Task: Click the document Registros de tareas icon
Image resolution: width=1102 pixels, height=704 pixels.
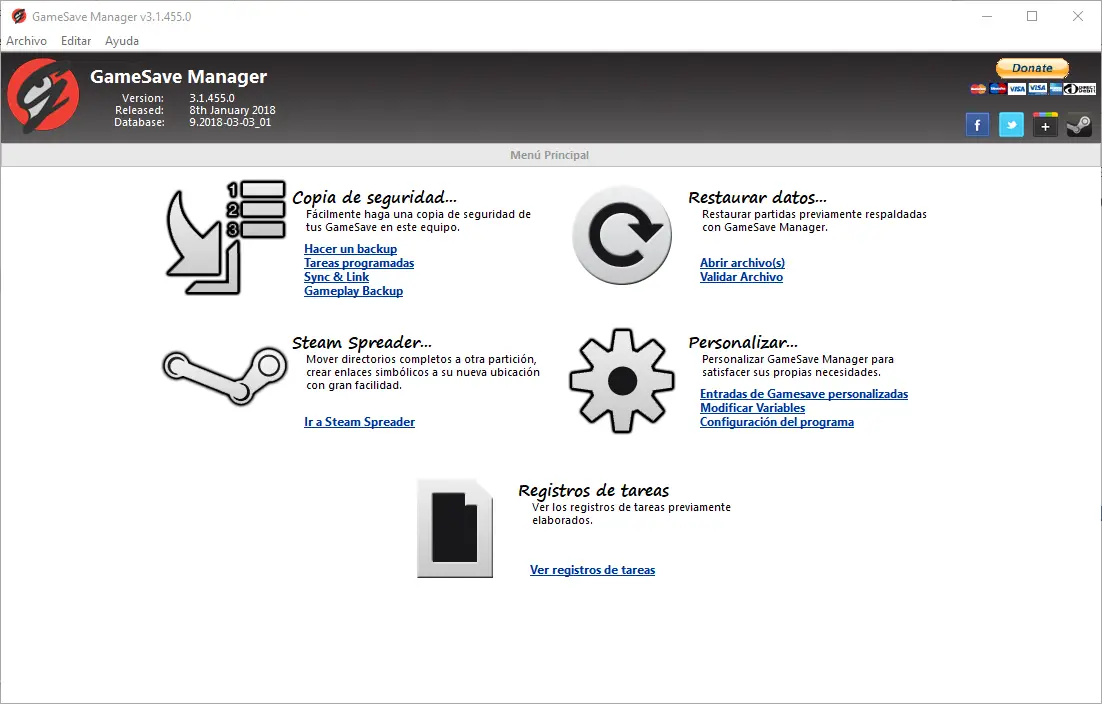Action: 455,528
